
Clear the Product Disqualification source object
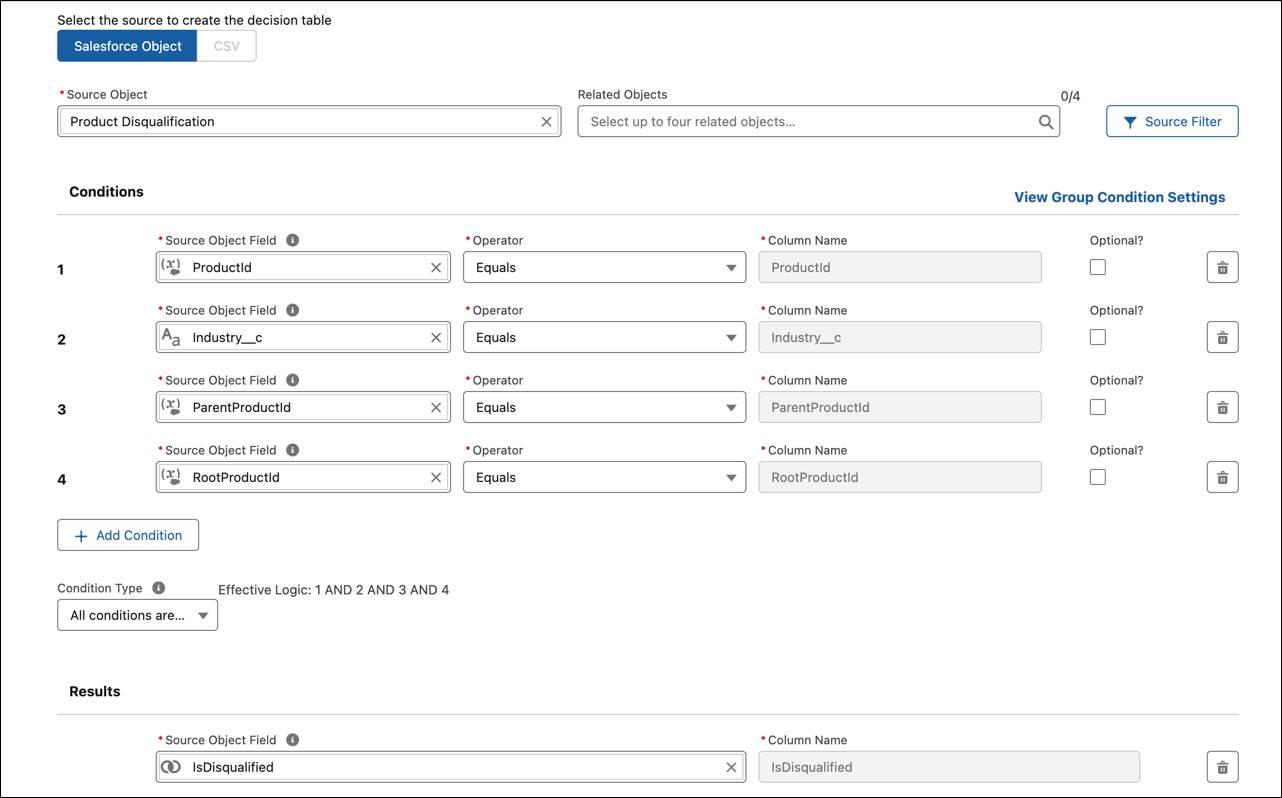pyautogui.click(x=546, y=122)
